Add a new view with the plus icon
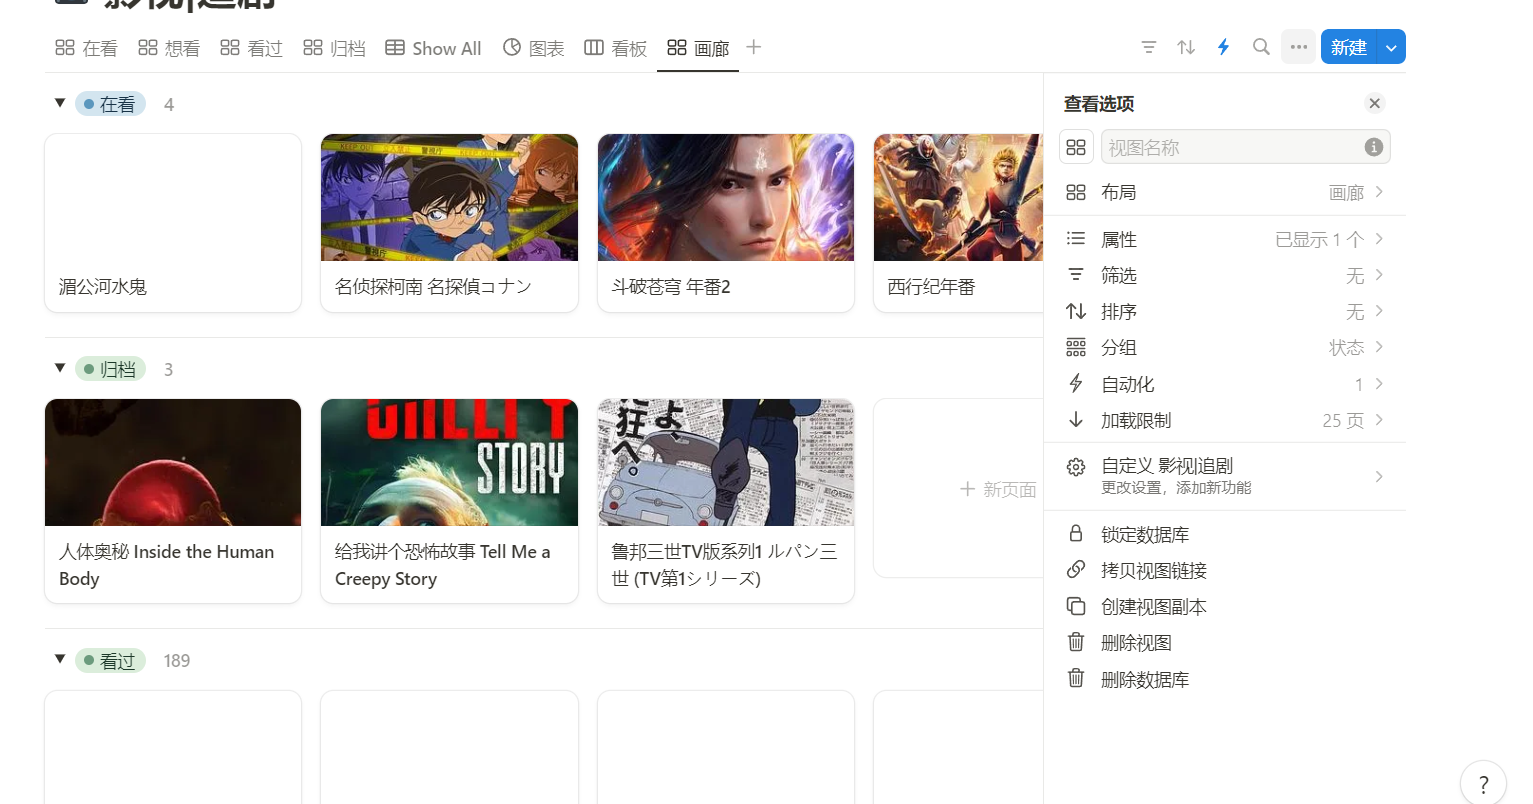The height and width of the screenshot is (804, 1533). 754,47
